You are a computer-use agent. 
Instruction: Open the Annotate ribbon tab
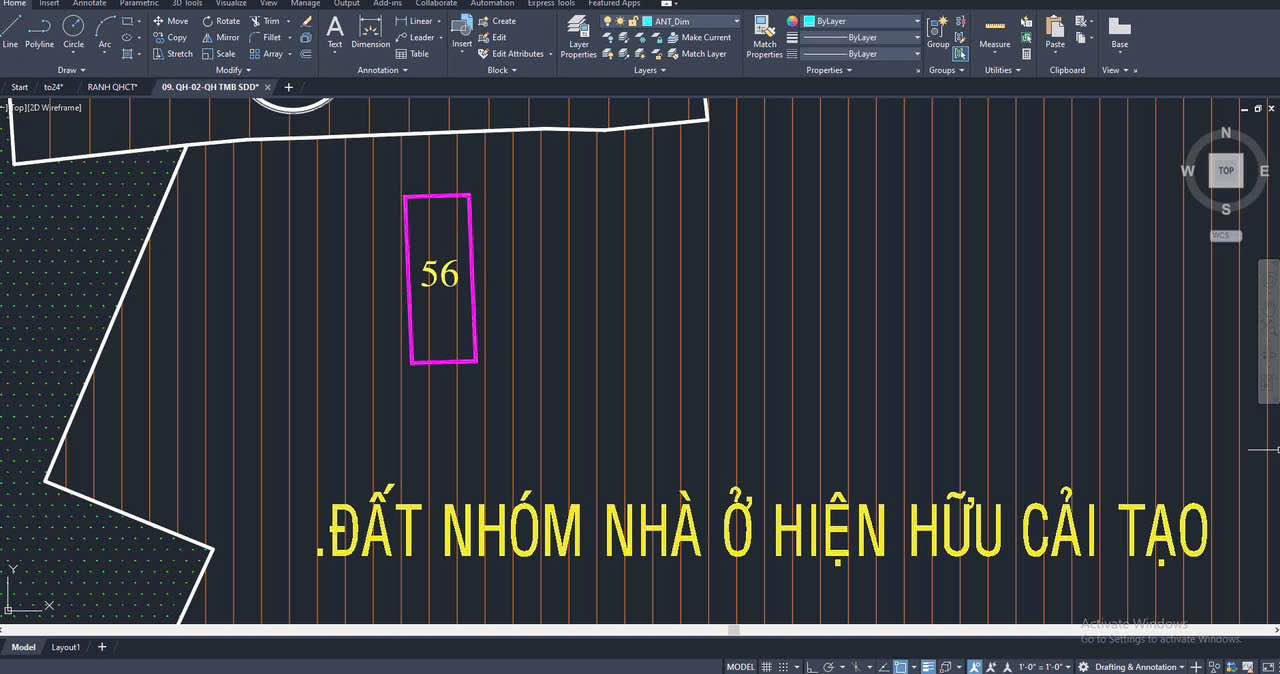coord(89,3)
